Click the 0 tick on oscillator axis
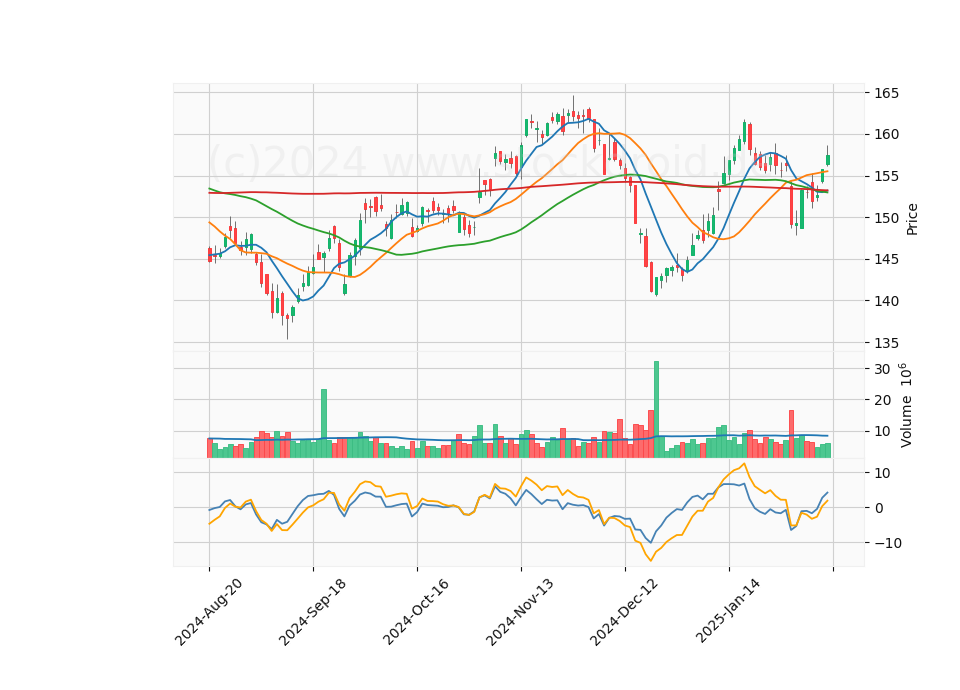The height and width of the screenshot is (690, 960). [879, 508]
